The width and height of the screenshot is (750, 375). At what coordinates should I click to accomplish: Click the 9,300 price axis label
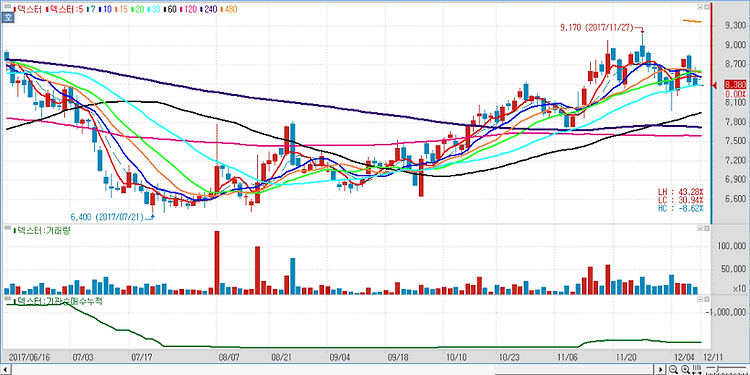tap(735, 26)
